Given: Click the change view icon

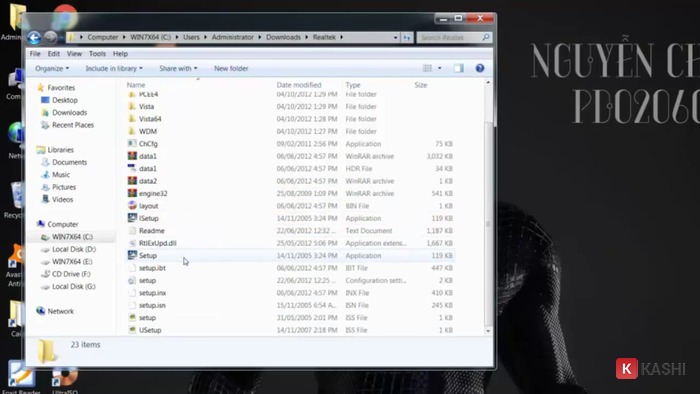Looking at the screenshot, I should tap(427, 68).
